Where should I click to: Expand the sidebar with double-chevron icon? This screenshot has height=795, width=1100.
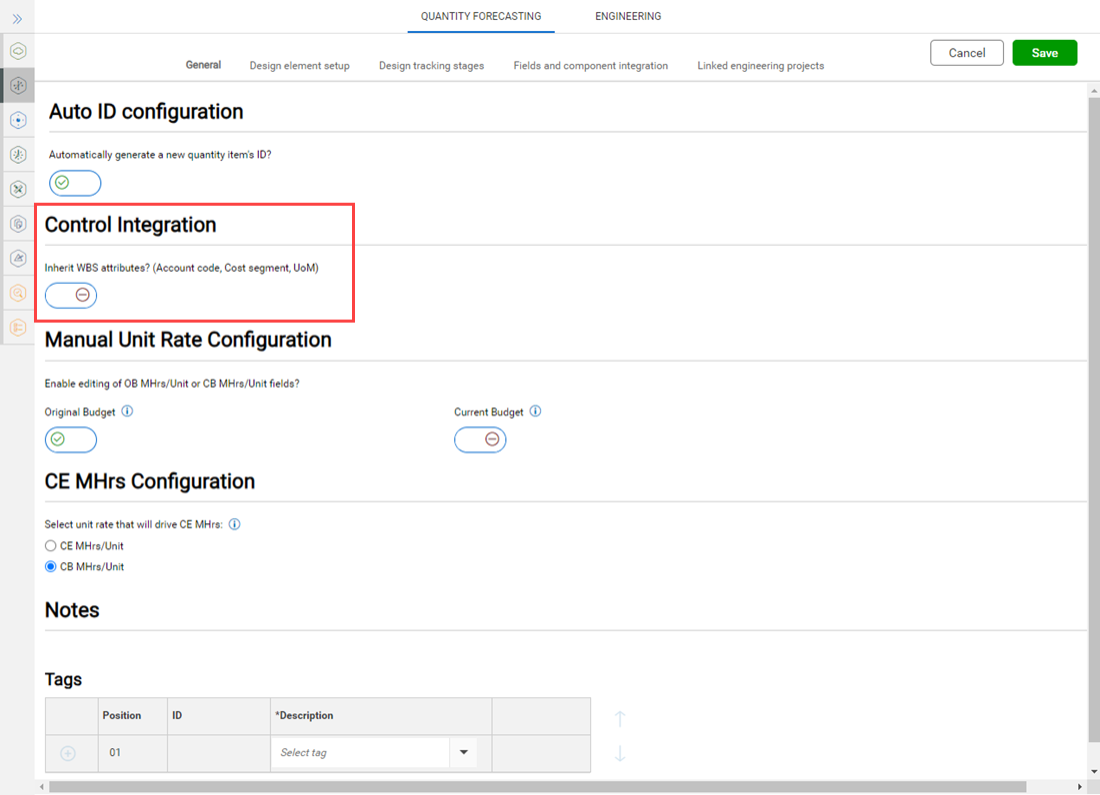point(18,19)
